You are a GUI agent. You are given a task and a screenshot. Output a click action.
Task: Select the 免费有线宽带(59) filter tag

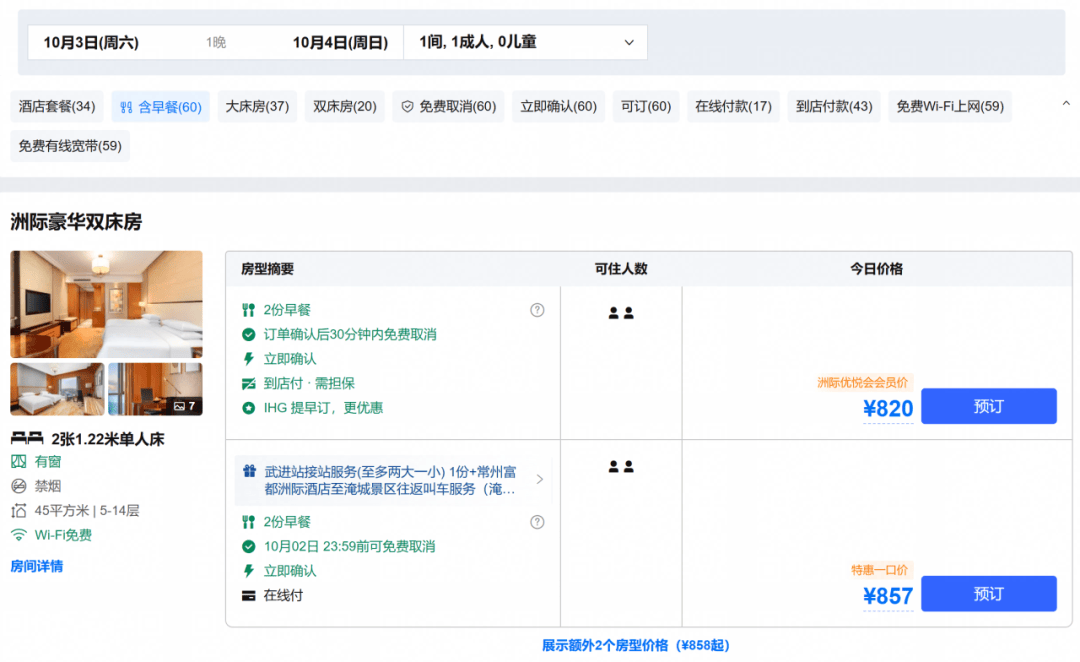[70, 146]
